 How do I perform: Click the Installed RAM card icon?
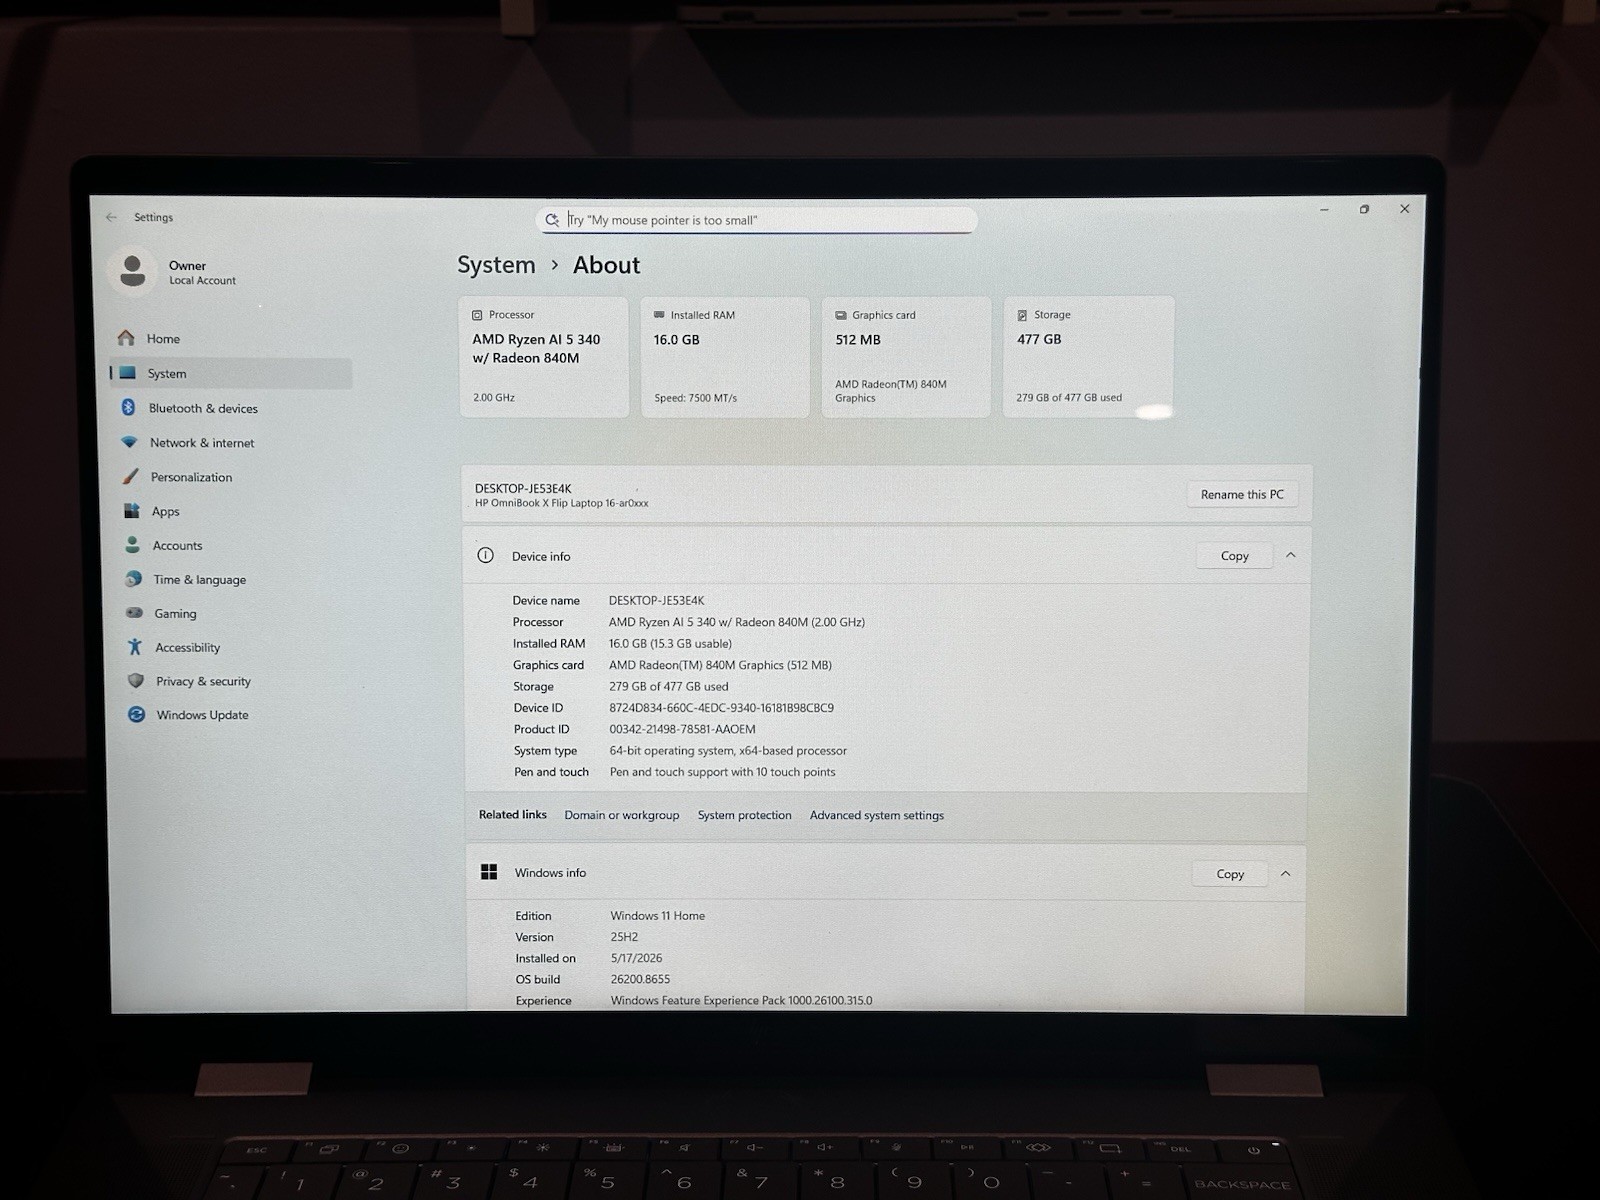coord(659,315)
